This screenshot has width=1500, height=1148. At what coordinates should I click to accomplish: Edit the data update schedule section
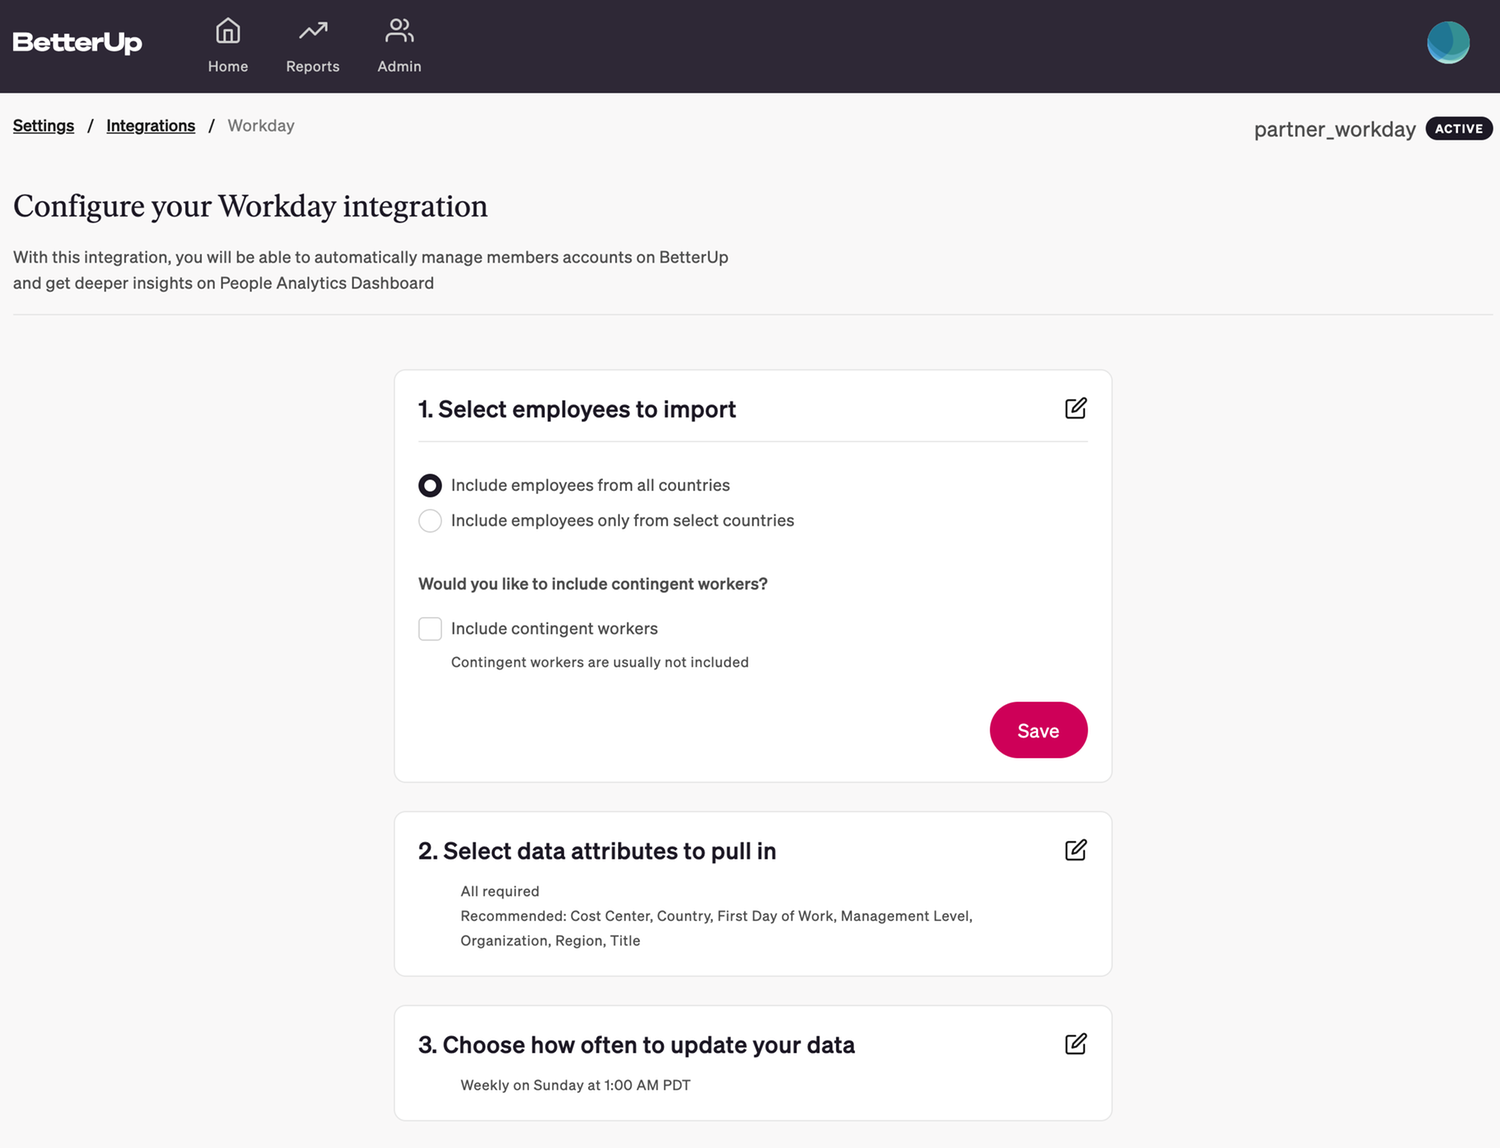click(x=1075, y=1043)
